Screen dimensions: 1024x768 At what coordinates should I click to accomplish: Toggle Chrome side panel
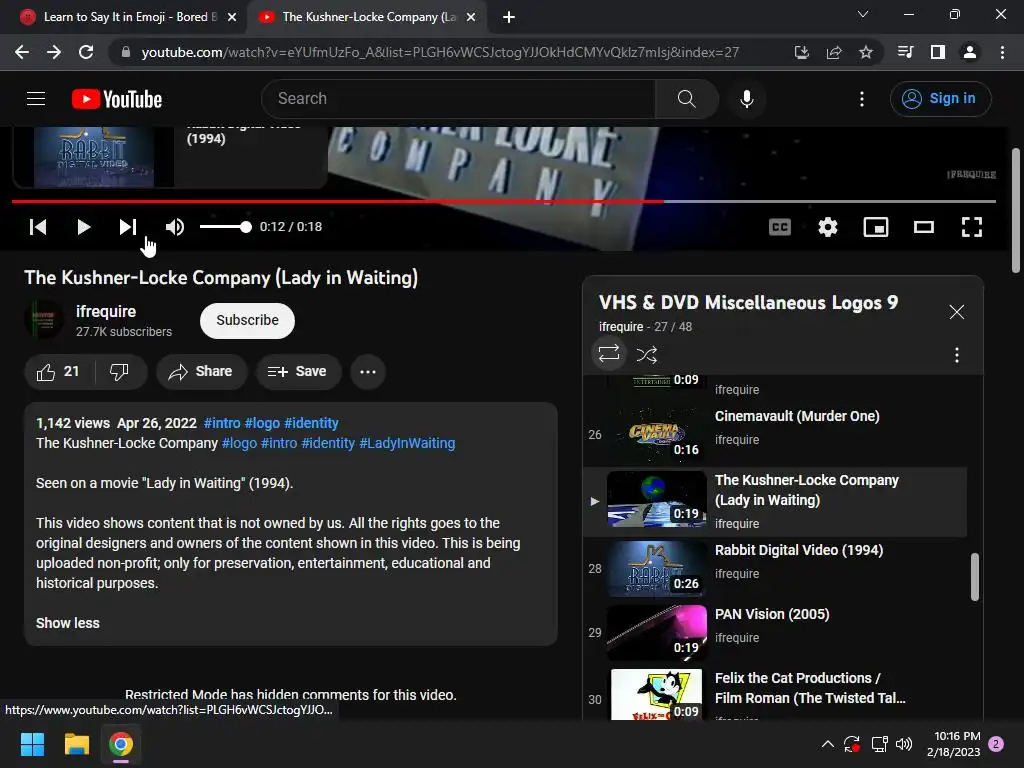point(938,52)
